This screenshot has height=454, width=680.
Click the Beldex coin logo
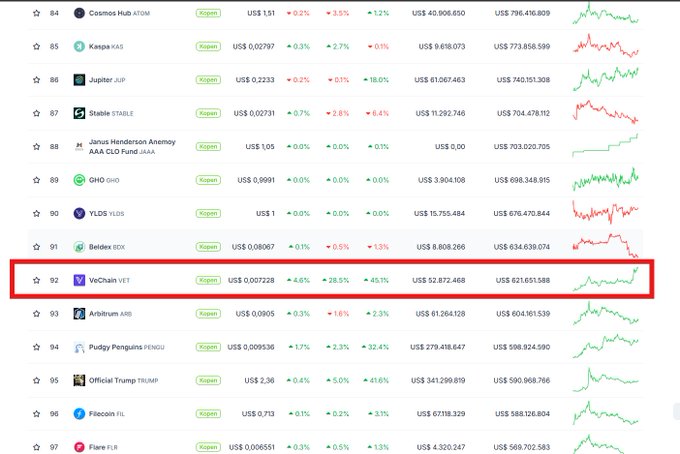(79, 247)
